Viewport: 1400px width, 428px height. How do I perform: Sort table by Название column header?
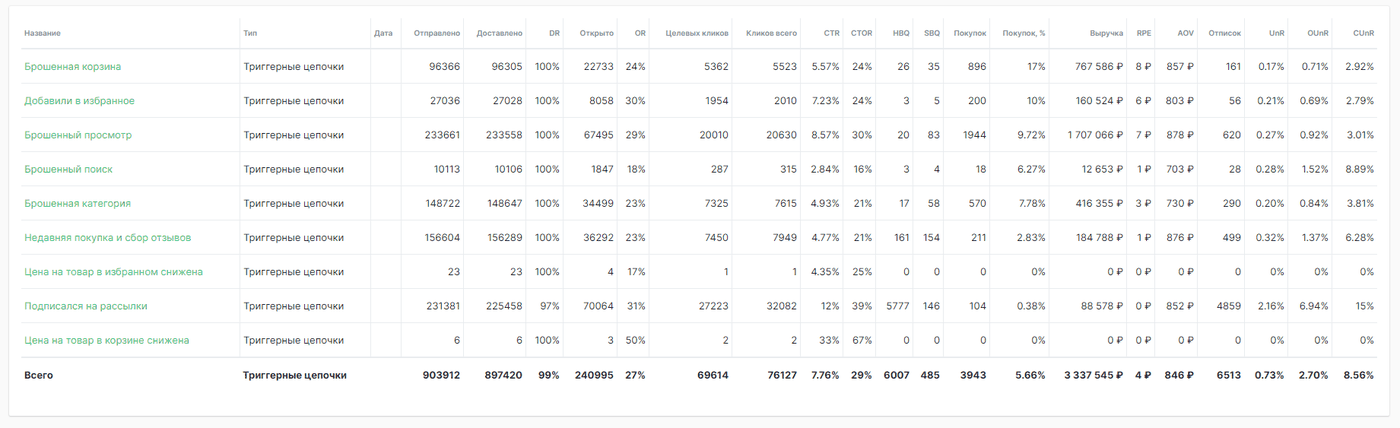tap(42, 33)
